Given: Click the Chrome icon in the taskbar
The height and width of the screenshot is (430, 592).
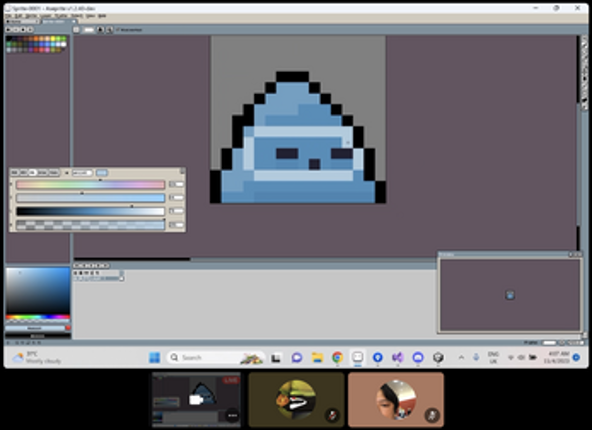Looking at the screenshot, I should pos(337,357).
